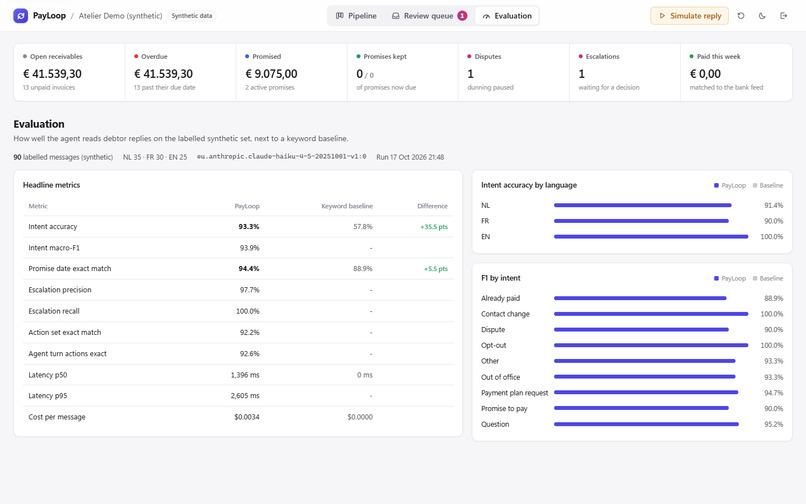Select the Promises kept card
The image size is (806, 504).
[x=402, y=72]
